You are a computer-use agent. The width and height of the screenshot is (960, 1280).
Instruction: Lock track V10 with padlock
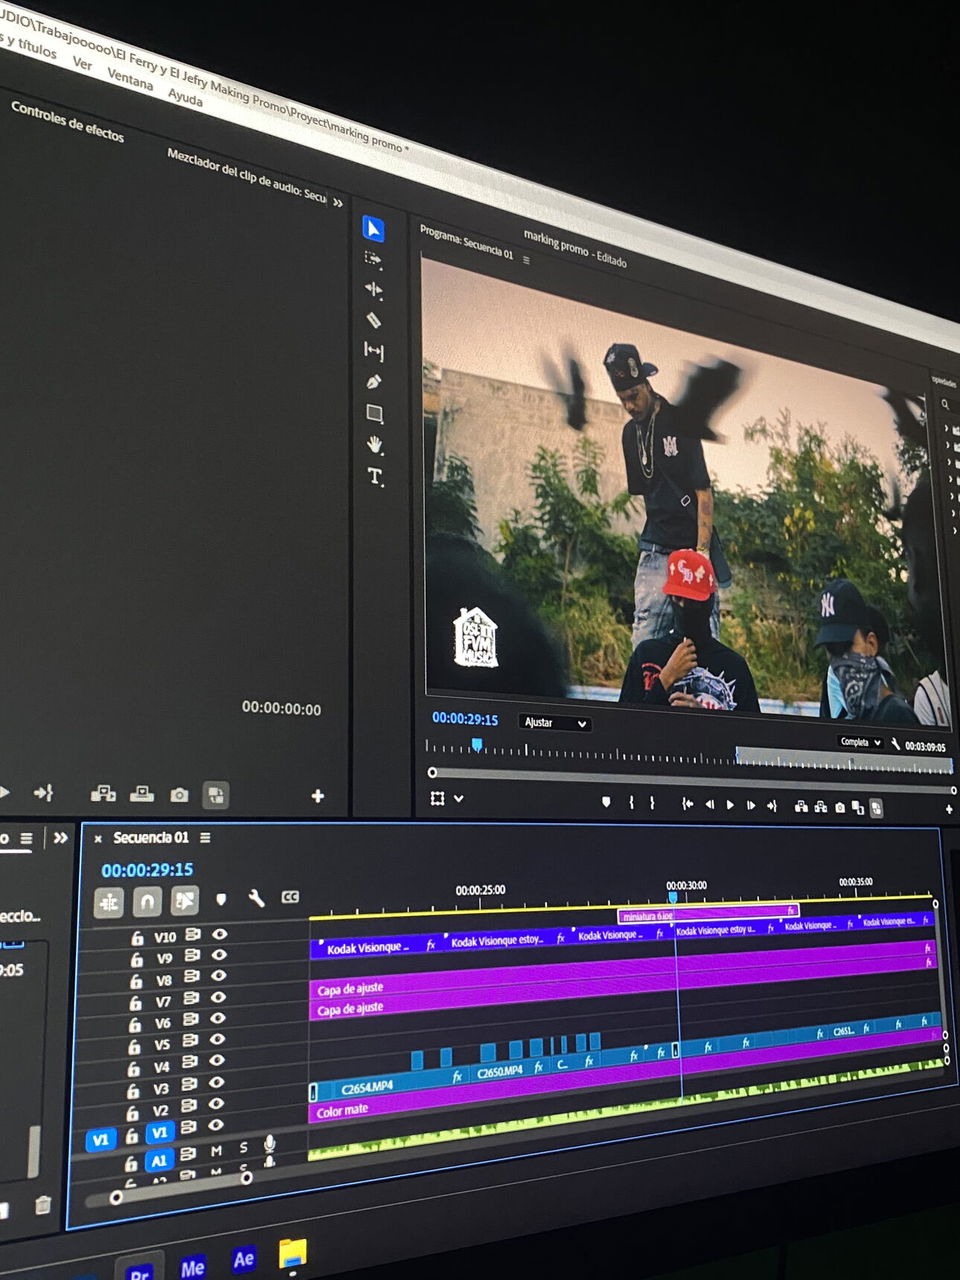(x=137, y=938)
